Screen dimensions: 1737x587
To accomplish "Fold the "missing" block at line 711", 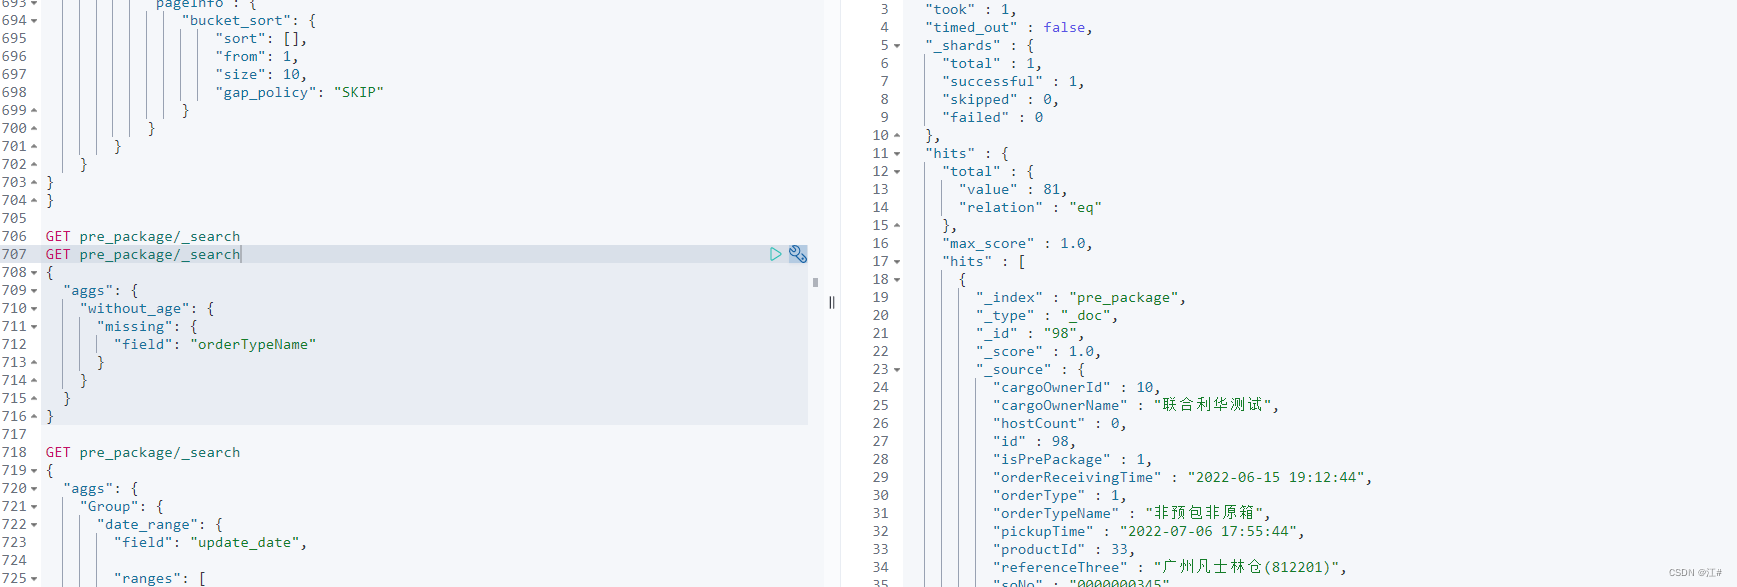I will coord(34,326).
